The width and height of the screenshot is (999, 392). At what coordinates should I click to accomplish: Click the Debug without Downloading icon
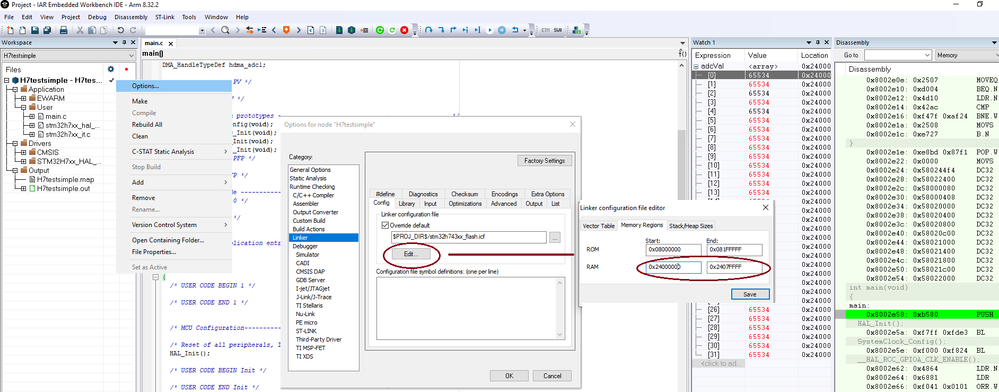pyautogui.click(x=392, y=30)
